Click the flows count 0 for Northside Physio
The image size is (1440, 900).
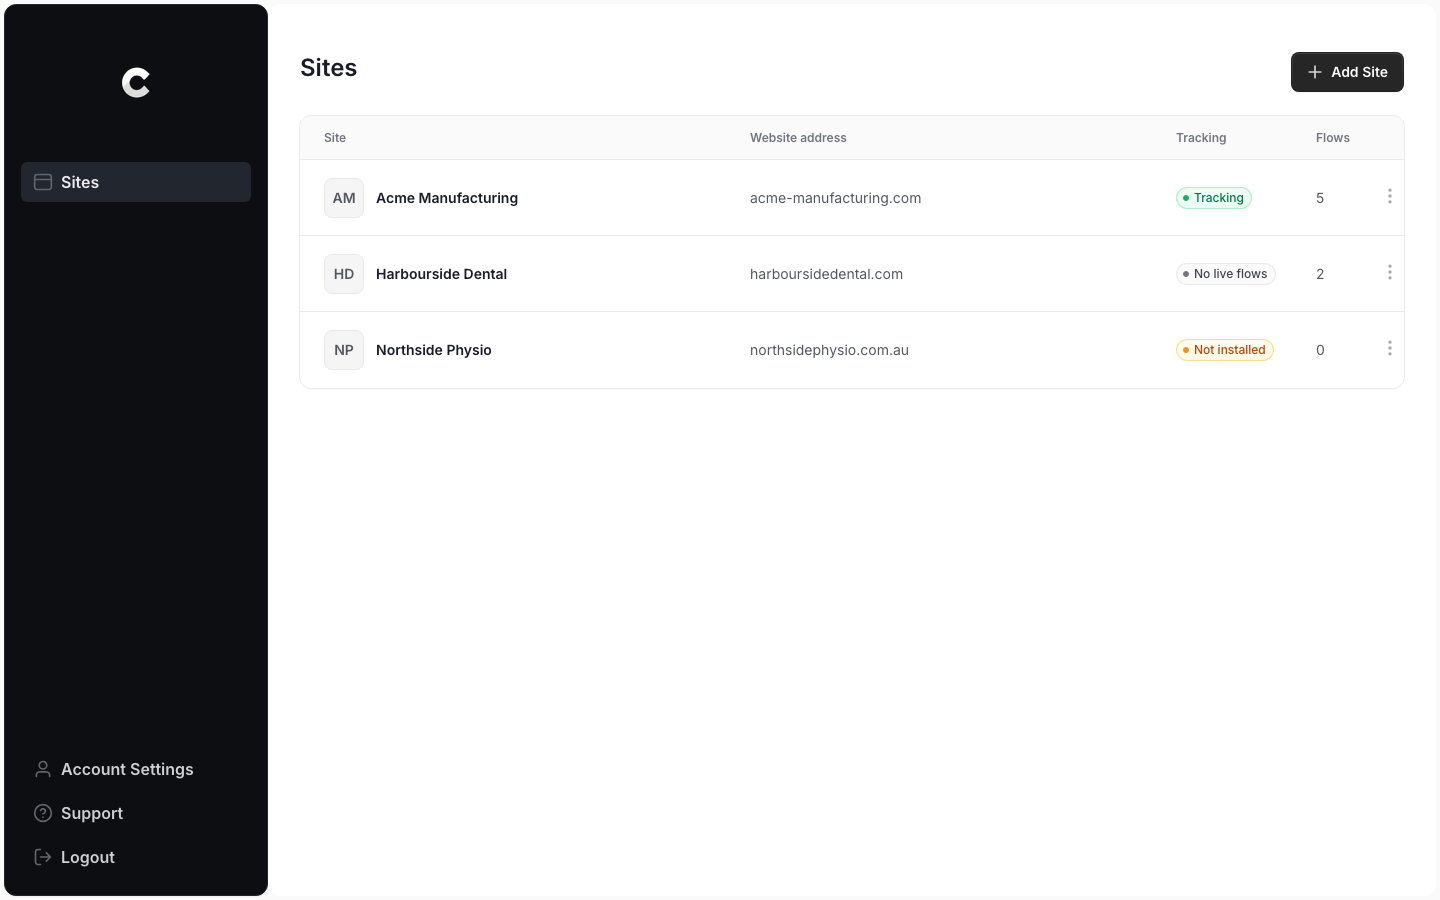tap(1320, 350)
